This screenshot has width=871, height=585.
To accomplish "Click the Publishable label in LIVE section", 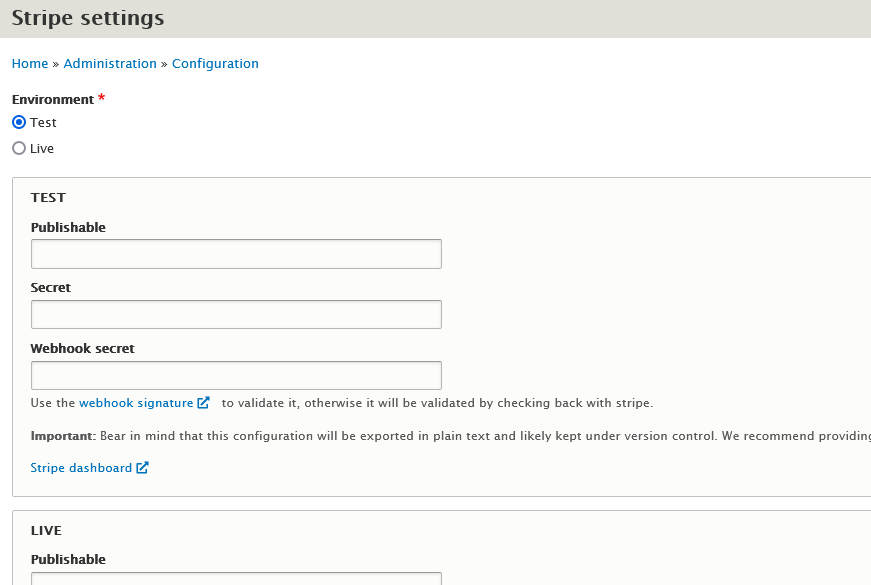I will [x=68, y=559].
